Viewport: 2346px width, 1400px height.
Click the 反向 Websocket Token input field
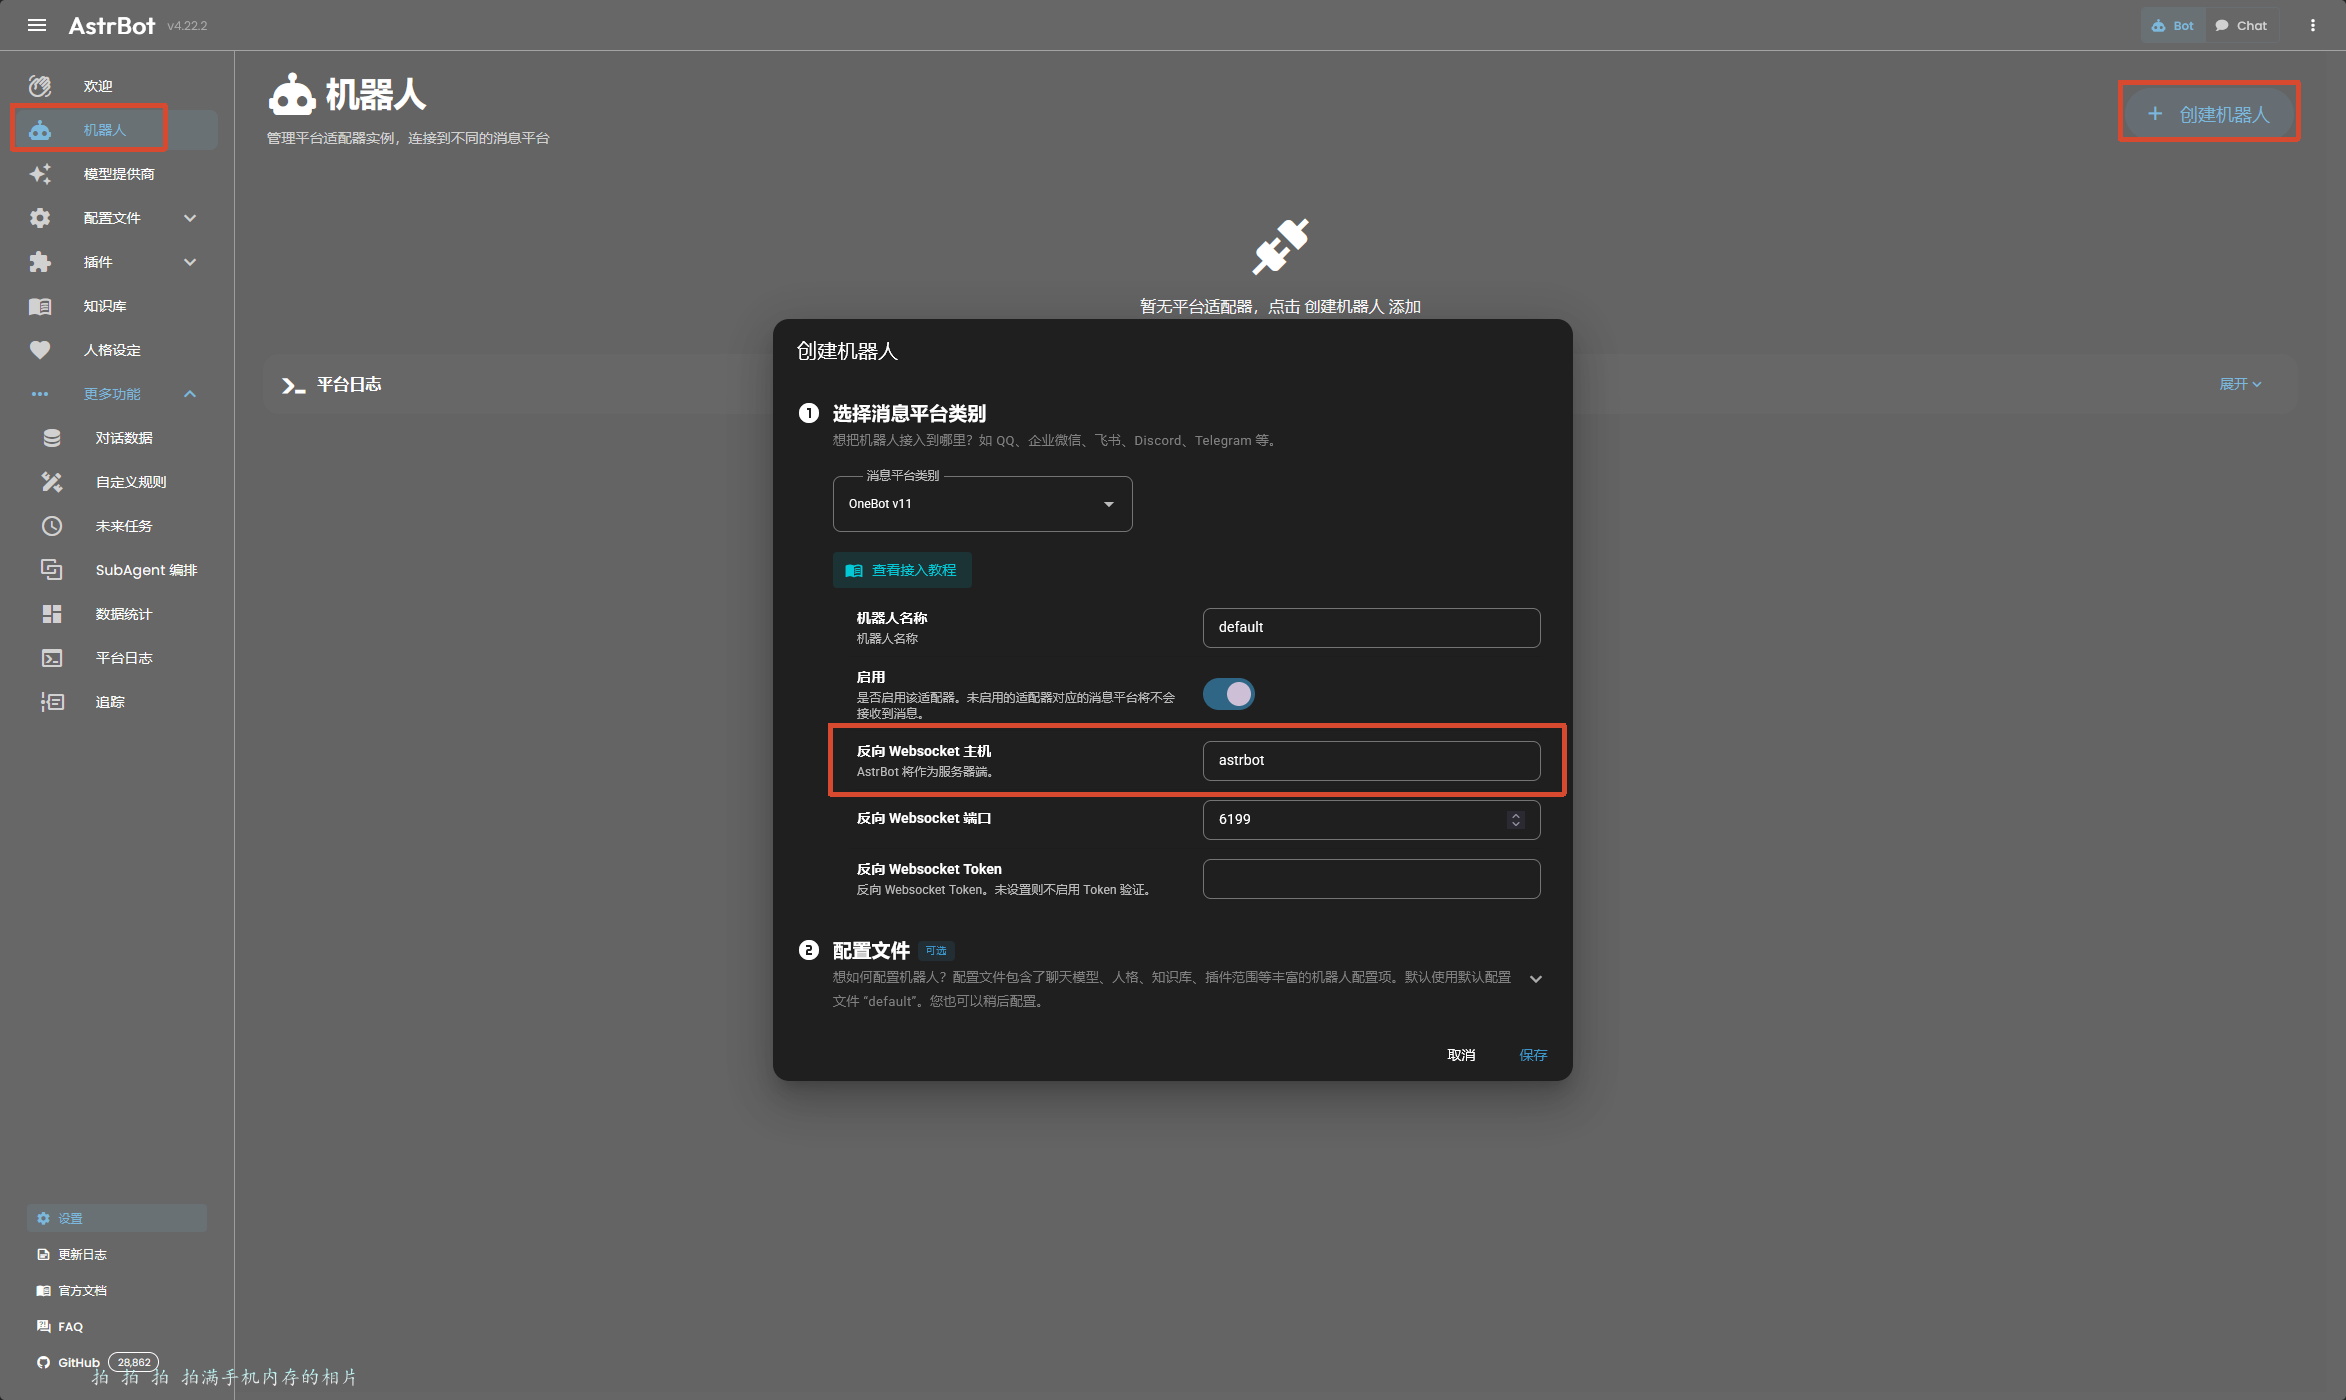[x=1370, y=879]
